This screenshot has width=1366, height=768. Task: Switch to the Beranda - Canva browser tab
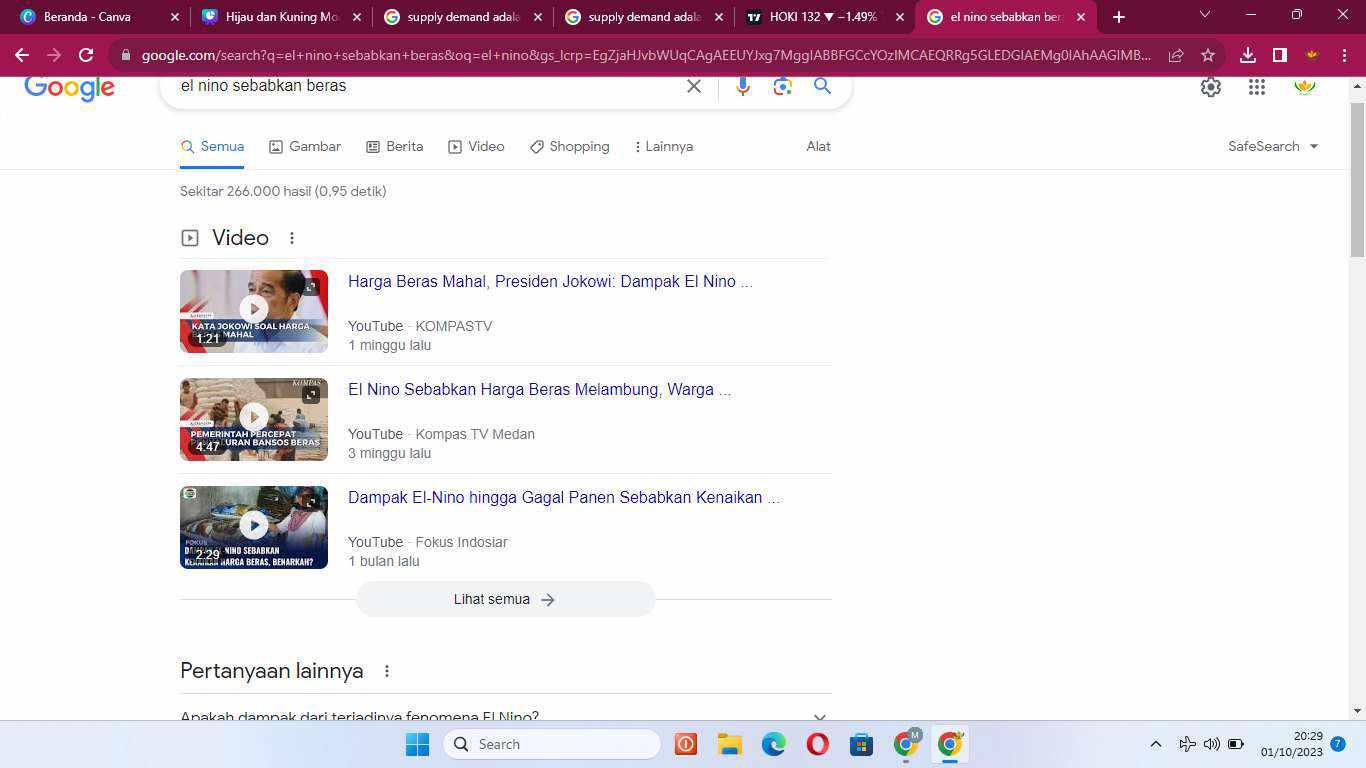point(96,17)
